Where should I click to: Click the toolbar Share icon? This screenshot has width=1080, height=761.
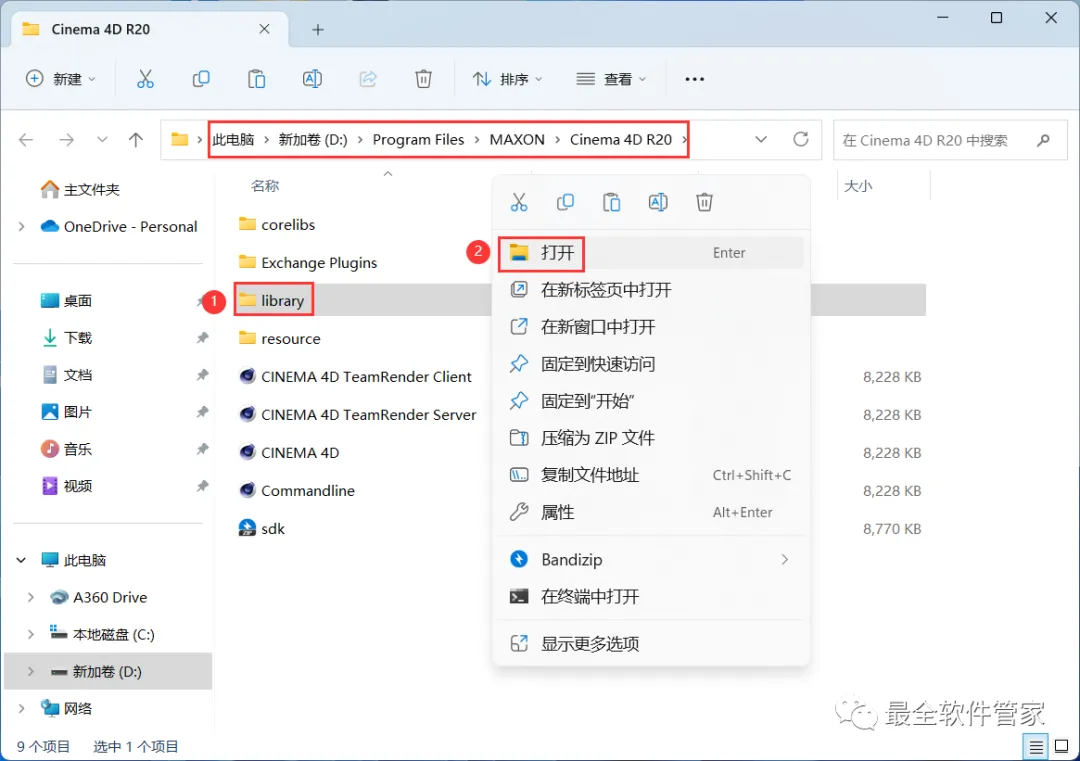[368, 79]
